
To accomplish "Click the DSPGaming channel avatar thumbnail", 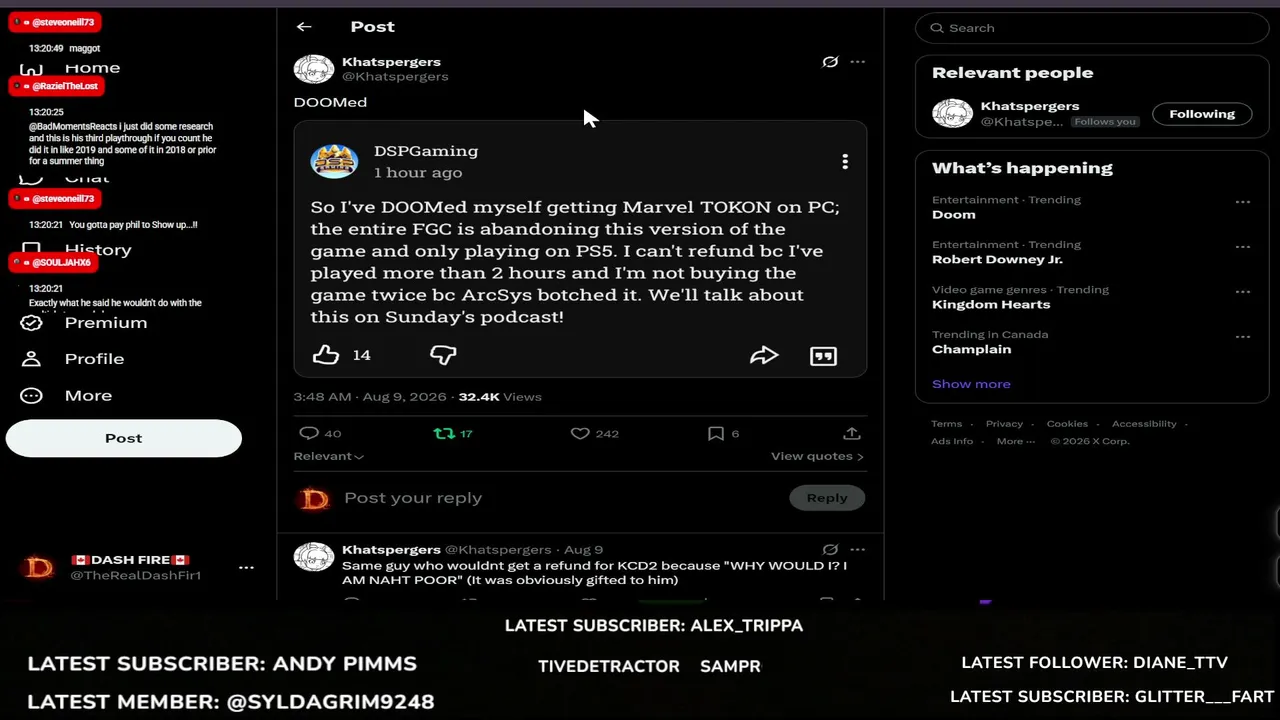I will tap(334, 161).
